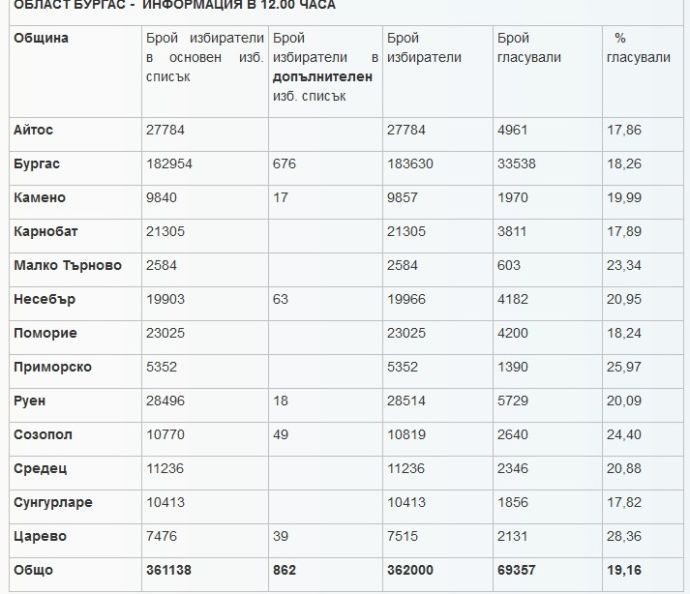Select the Айтос municipality row label

(x=33, y=130)
